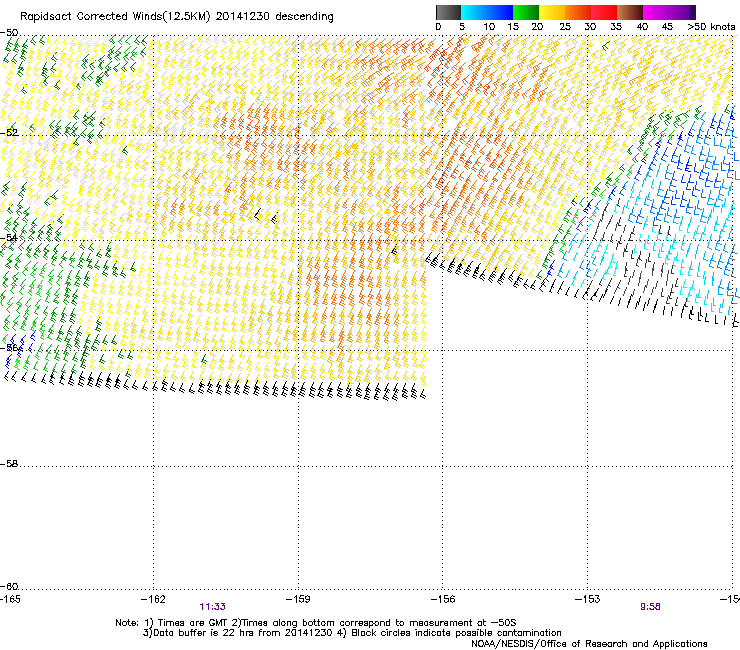
Task: Click the red 30-35 knots legend swatch
Action: (604, 12)
